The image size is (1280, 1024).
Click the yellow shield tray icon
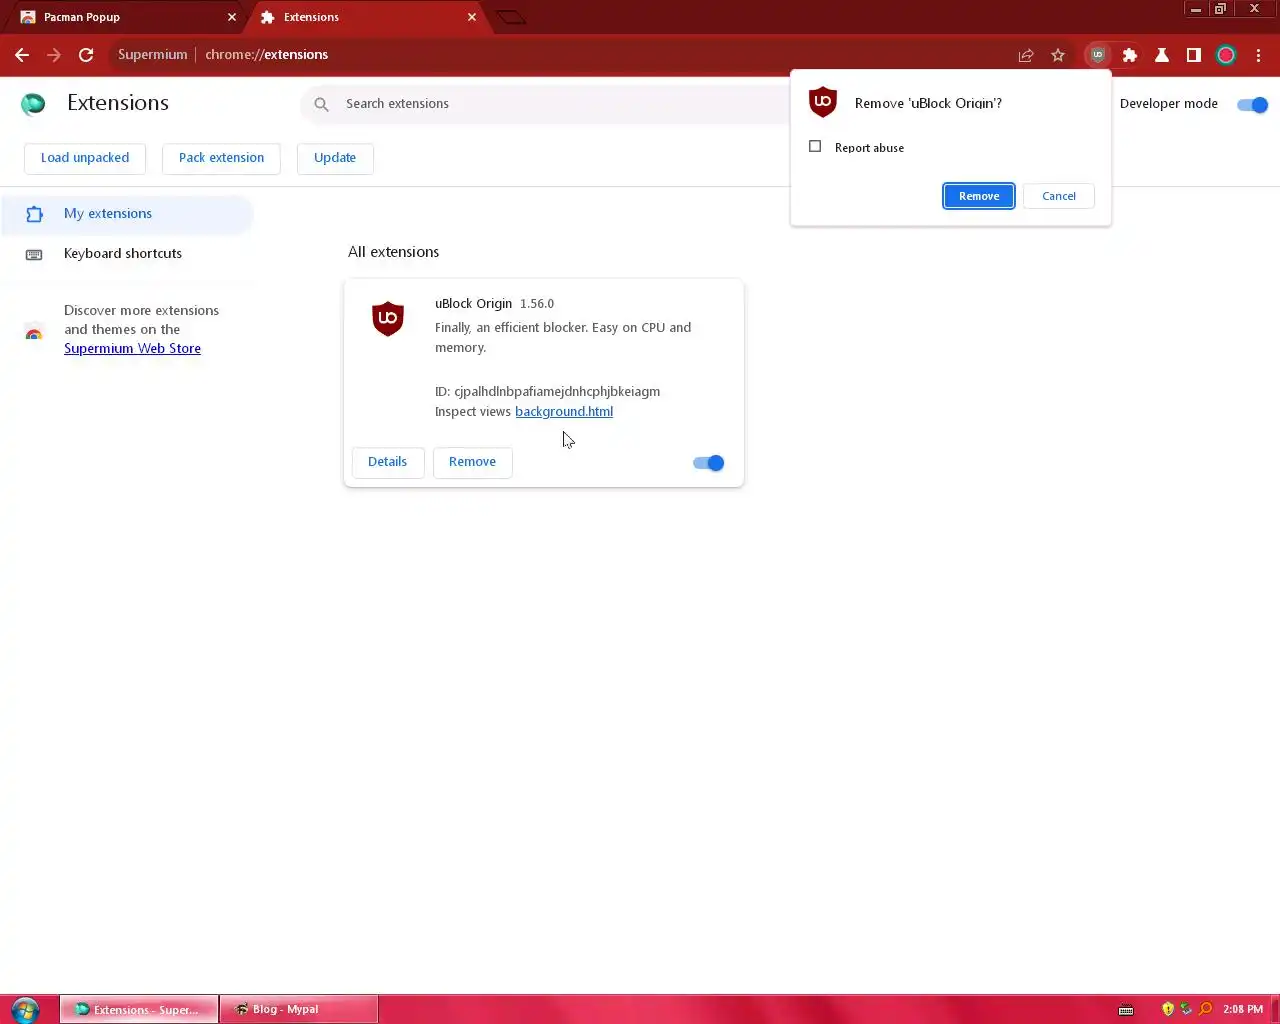pyautogui.click(x=1168, y=1009)
